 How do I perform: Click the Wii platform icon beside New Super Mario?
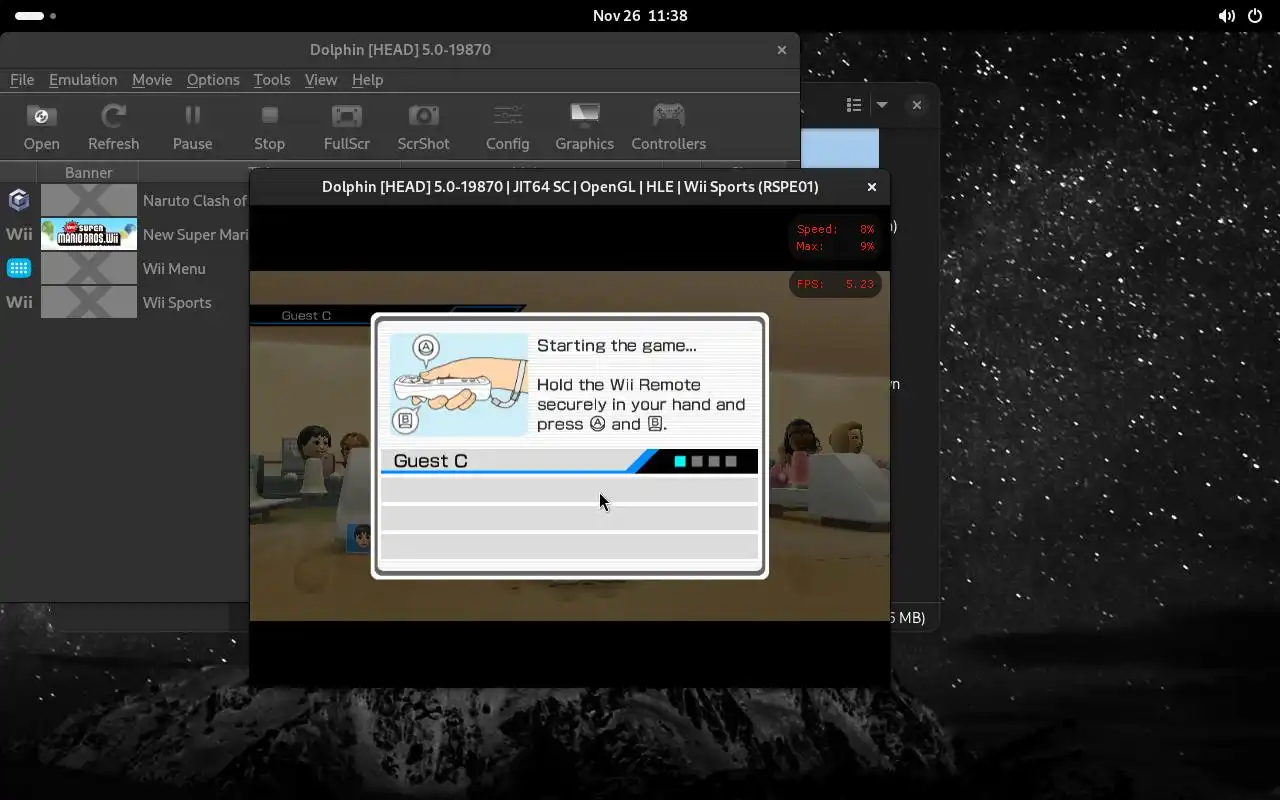click(x=19, y=234)
